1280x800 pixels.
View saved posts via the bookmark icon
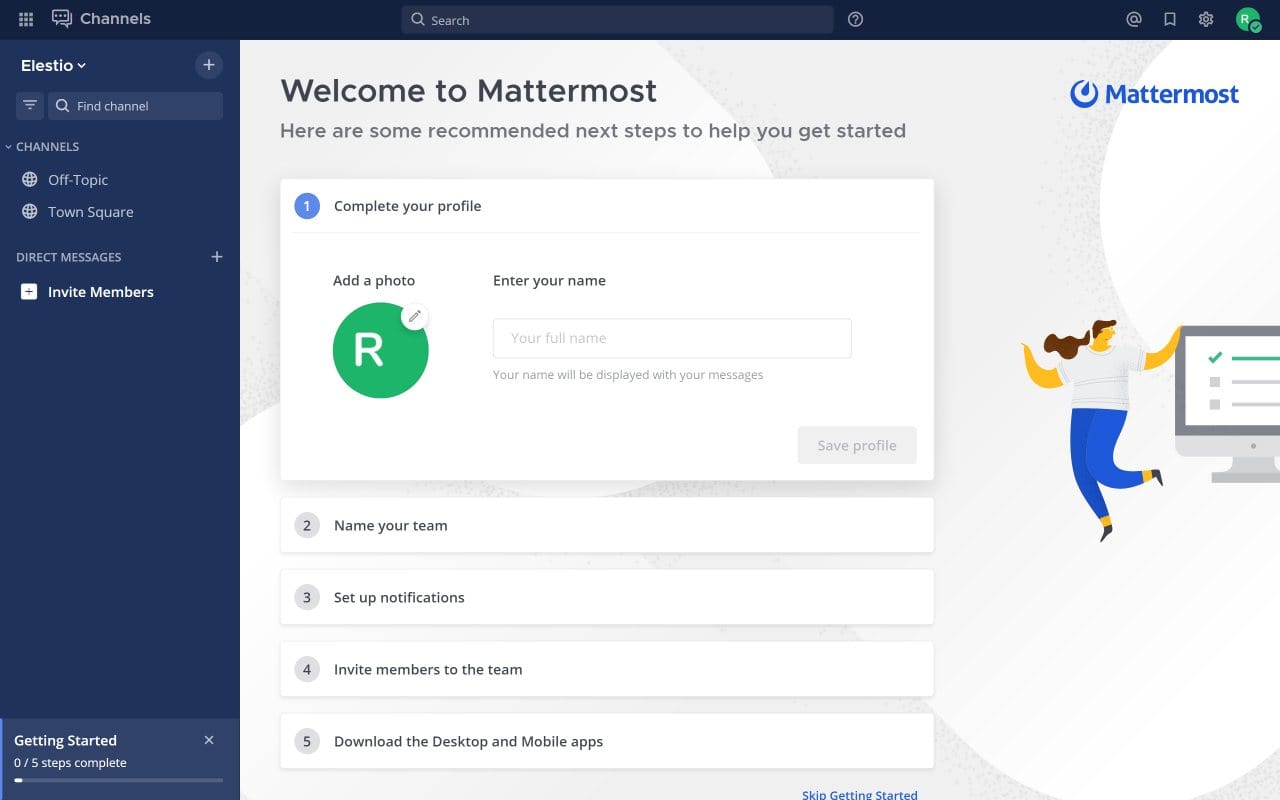pyautogui.click(x=1170, y=19)
